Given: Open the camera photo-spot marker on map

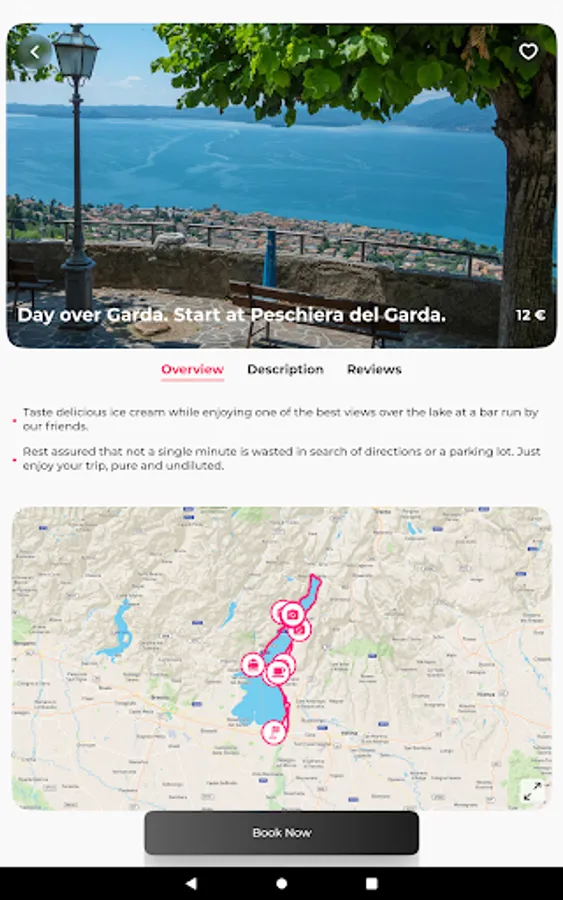Looking at the screenshot, I should click(x=293, y=615).
